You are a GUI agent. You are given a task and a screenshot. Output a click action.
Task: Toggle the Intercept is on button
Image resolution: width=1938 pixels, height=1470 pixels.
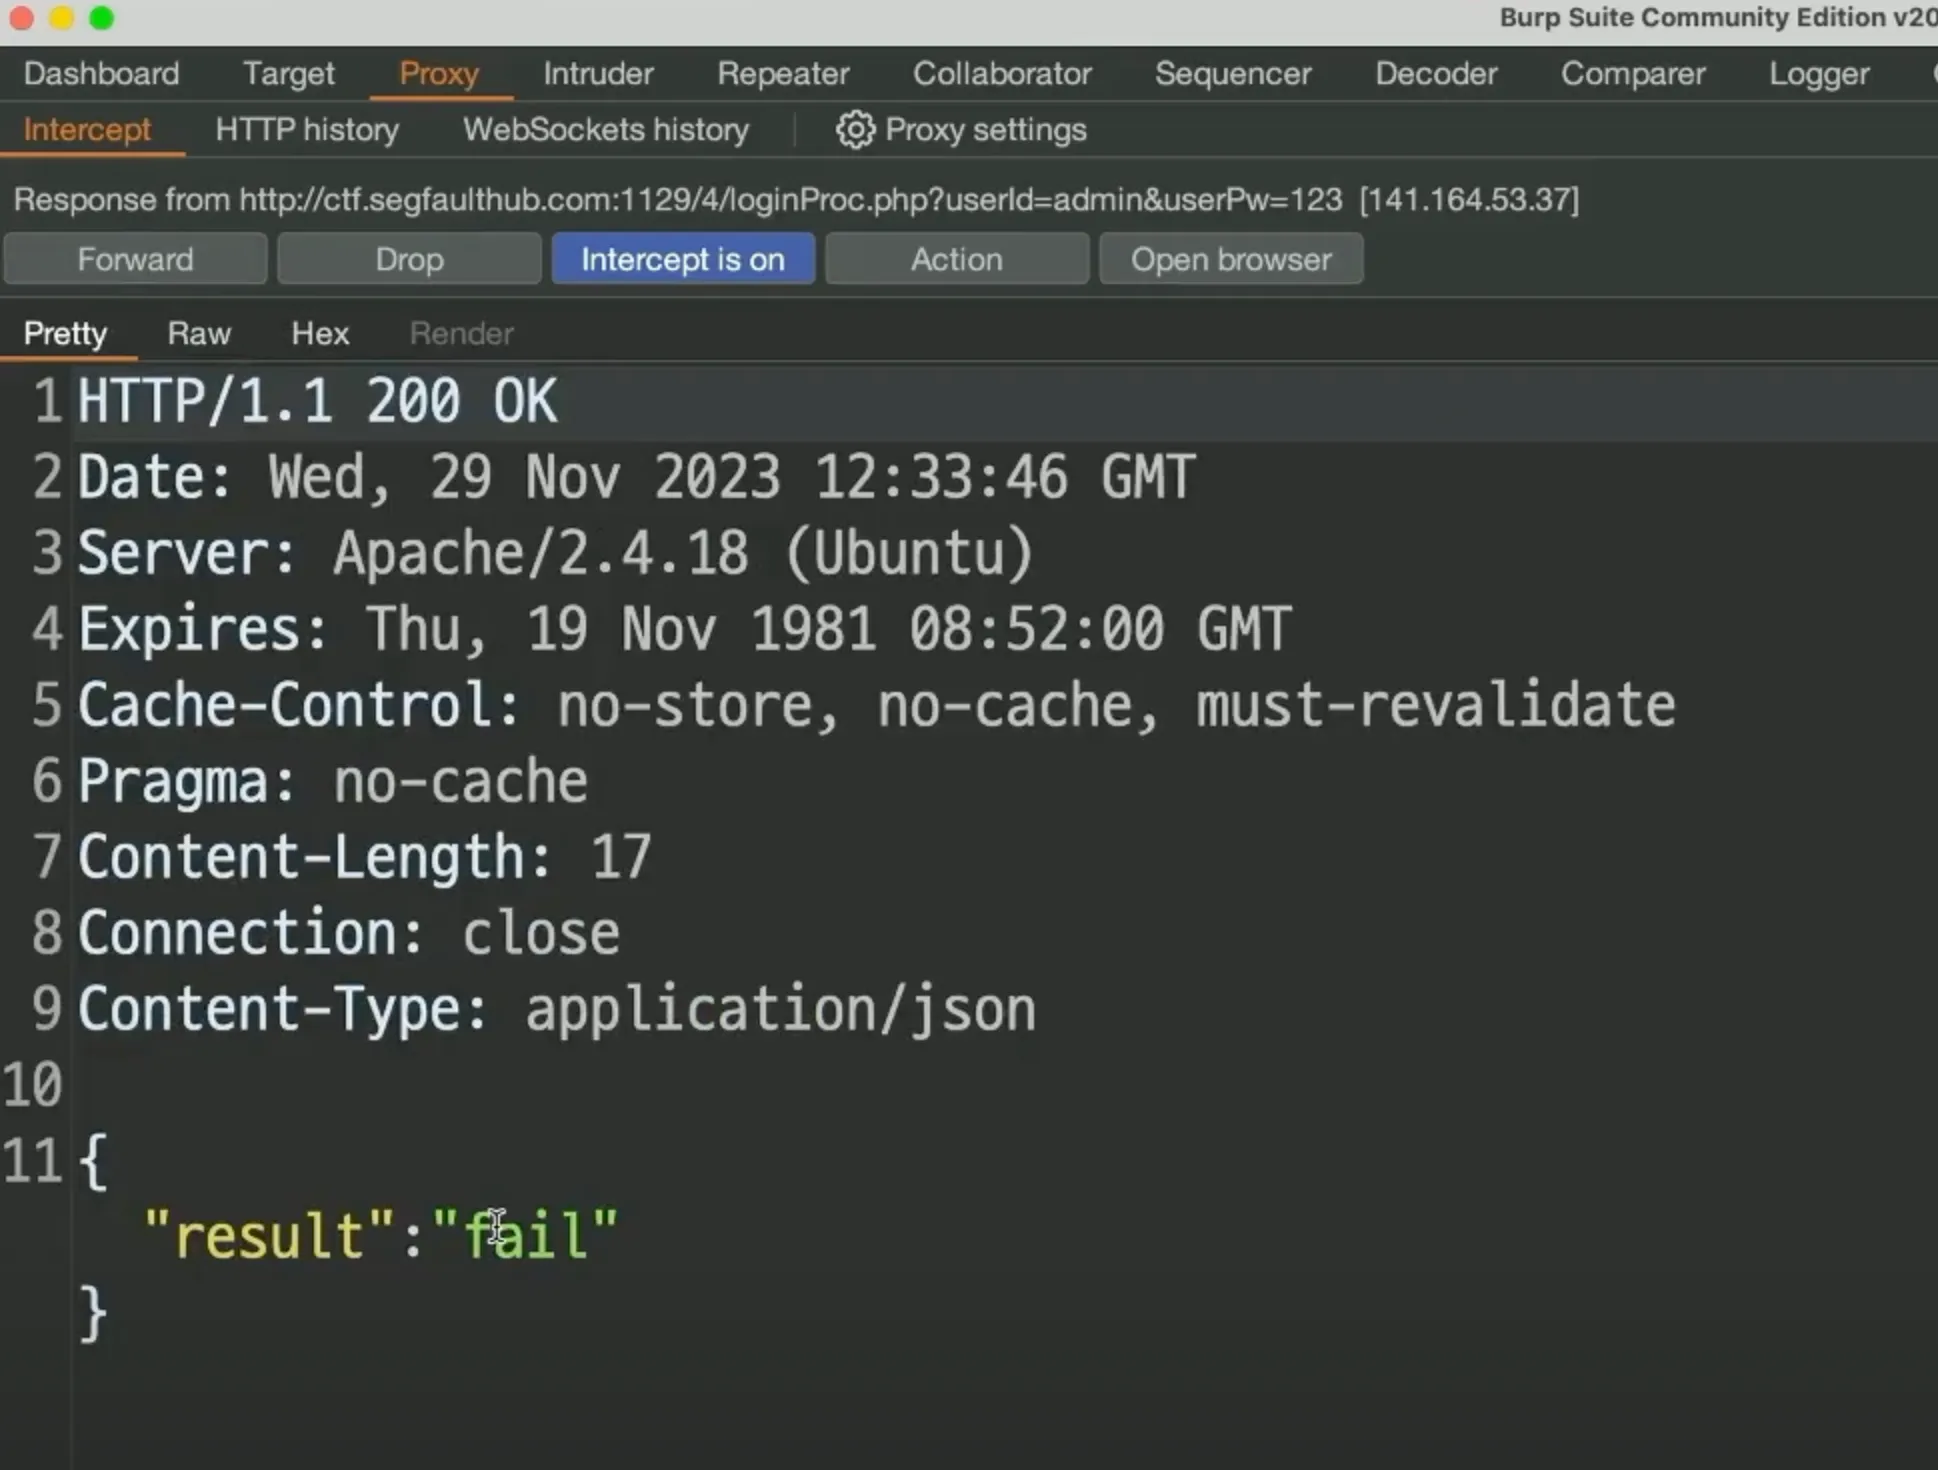pos(683,260)
